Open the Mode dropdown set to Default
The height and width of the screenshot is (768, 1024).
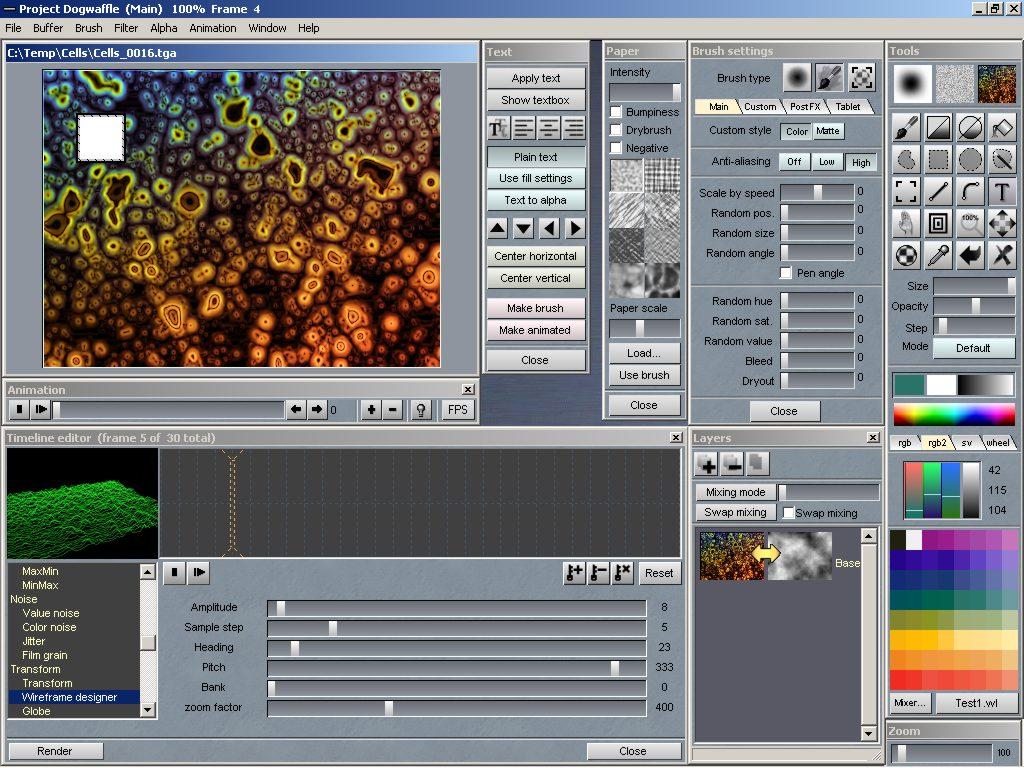[x=973, y=348]
